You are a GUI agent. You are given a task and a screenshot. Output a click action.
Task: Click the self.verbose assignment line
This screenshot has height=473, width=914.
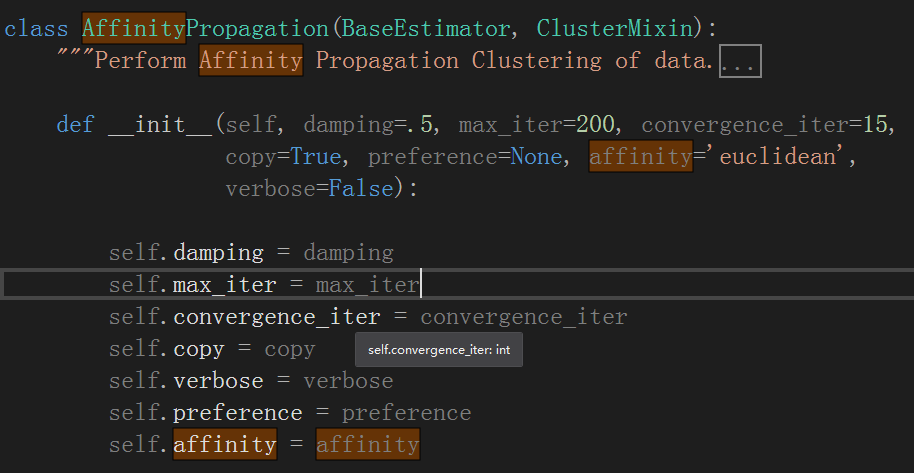pyautogui.click(x=251, y=381)
